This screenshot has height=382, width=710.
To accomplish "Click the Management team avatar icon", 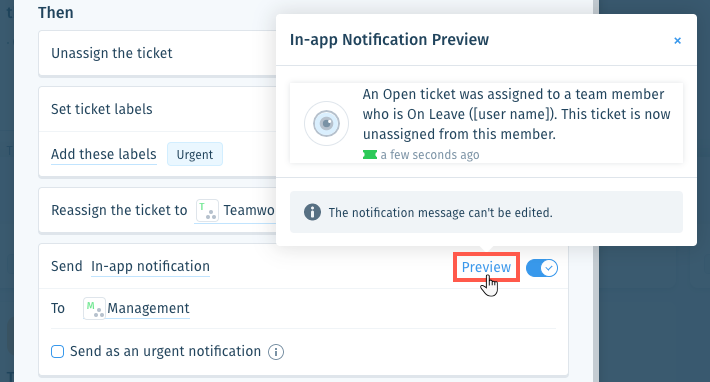I will point(94,308).
